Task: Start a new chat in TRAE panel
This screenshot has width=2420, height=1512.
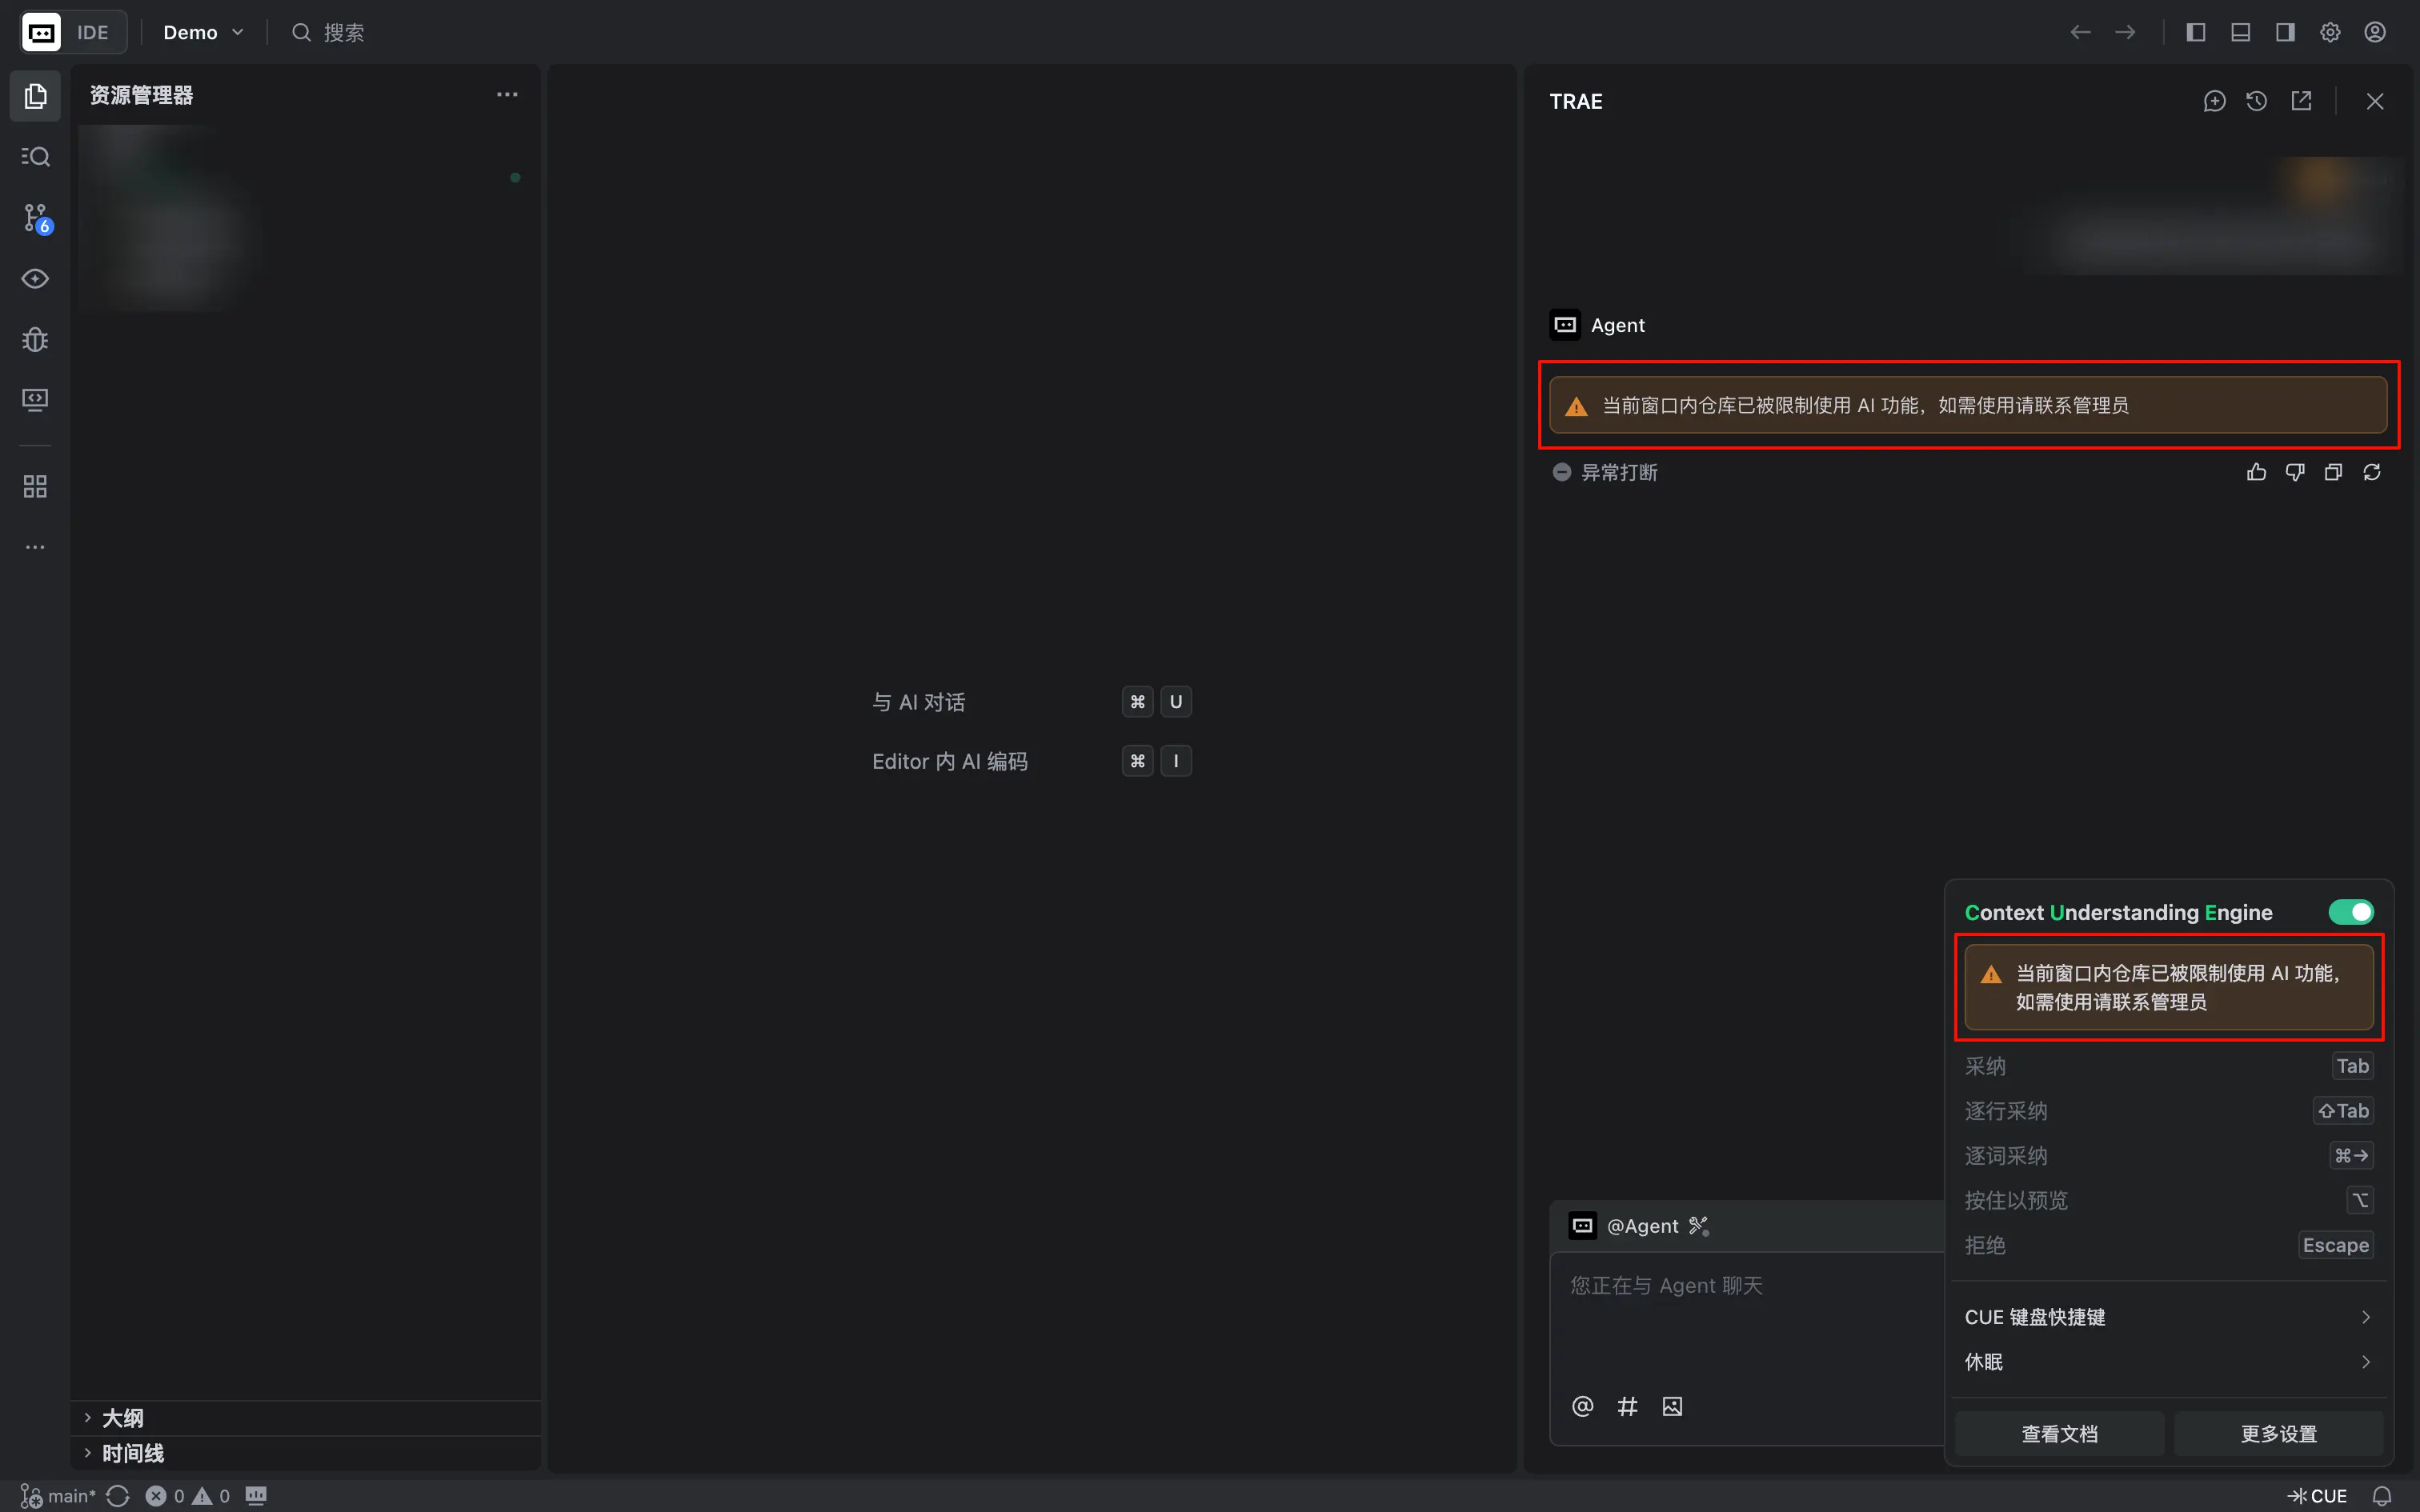Action: (x=2214, y=101)
